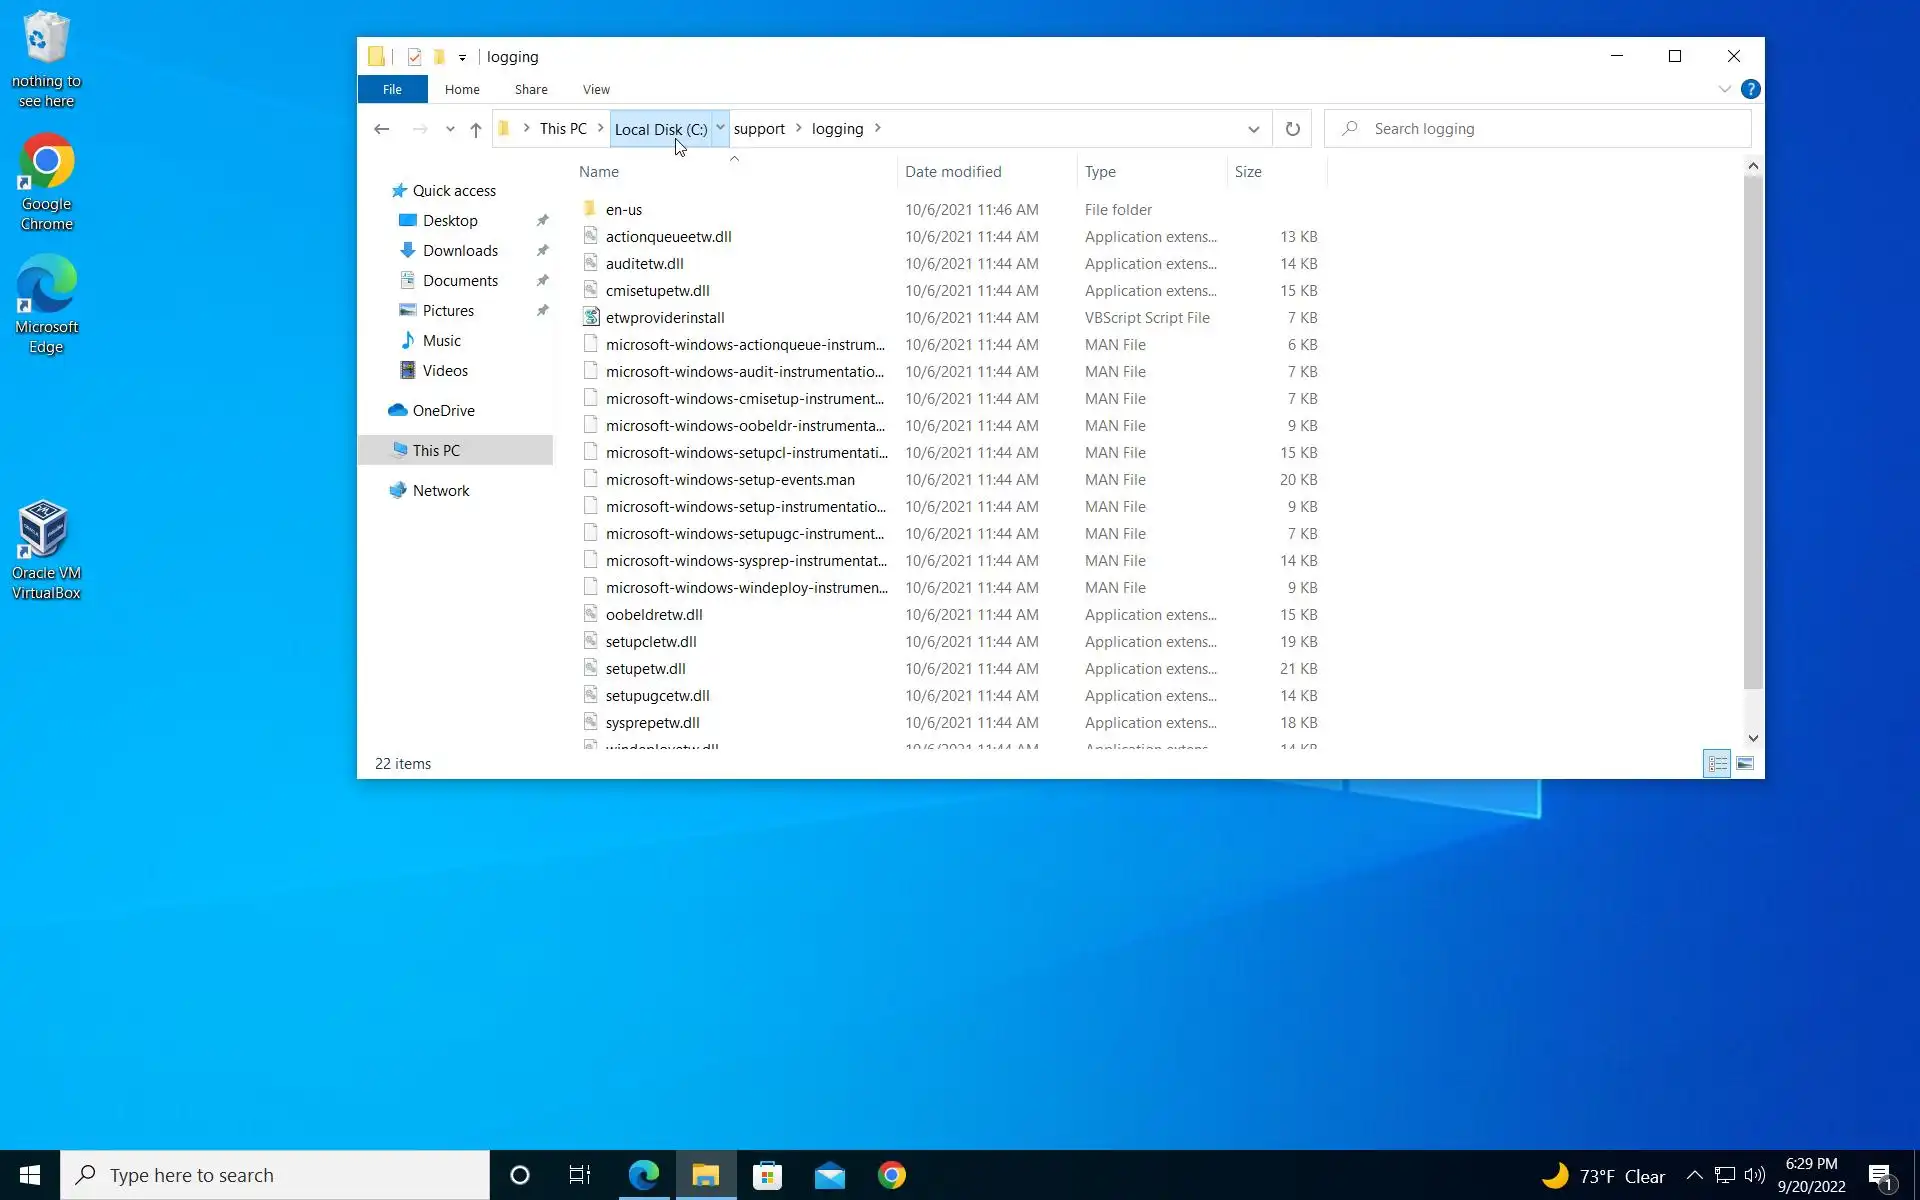
Task: Open the address bar history dropdown
Action: click(x=1253, y=129)
